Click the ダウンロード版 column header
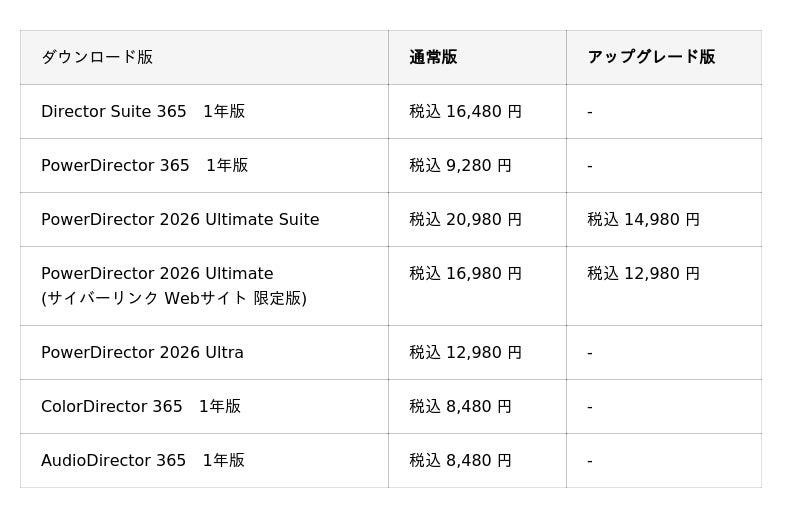Screen dimensions: 800x518 (x=97, y=57)
